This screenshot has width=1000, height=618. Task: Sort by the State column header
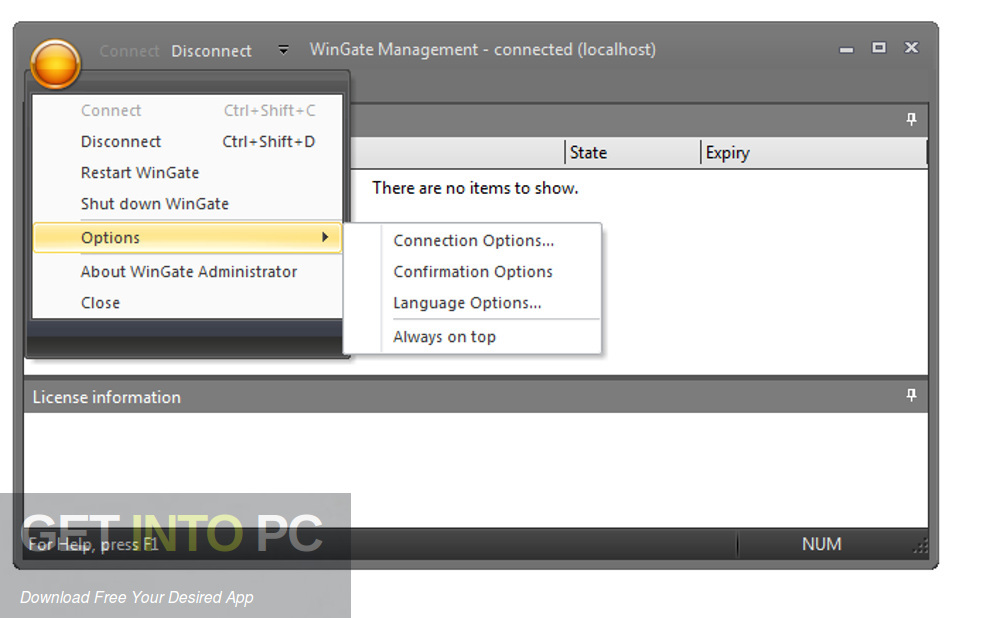(632, 152)
